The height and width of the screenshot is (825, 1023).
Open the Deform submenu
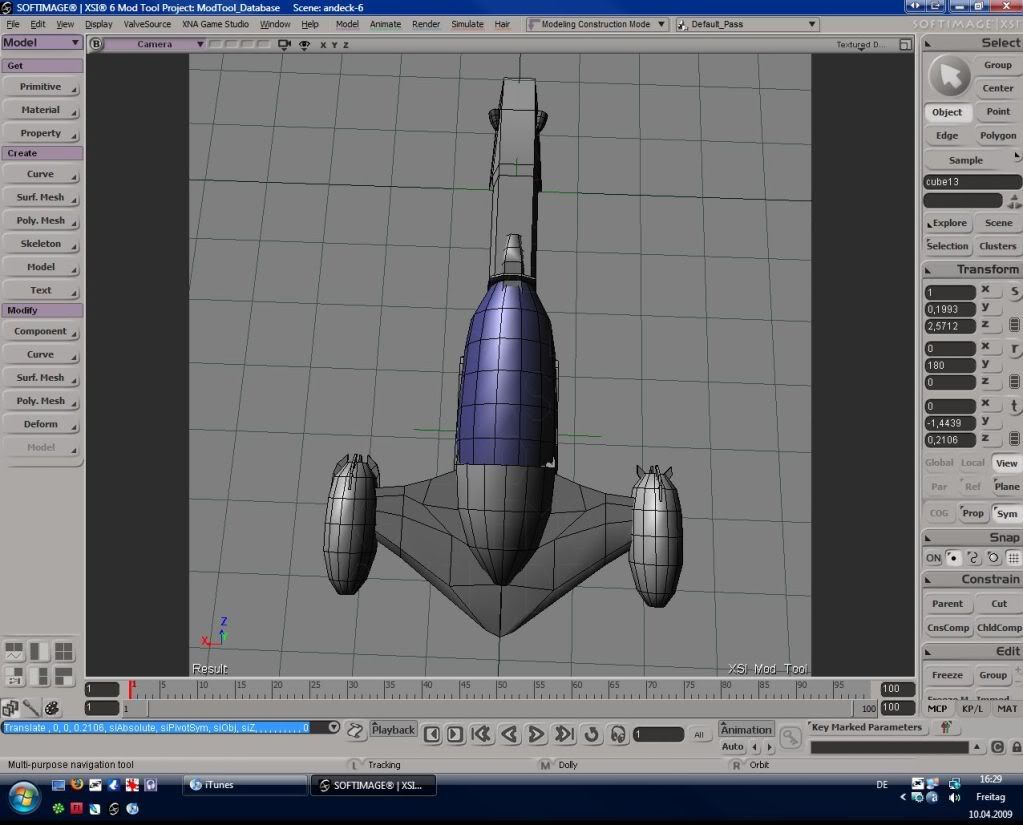click(41, 424)
